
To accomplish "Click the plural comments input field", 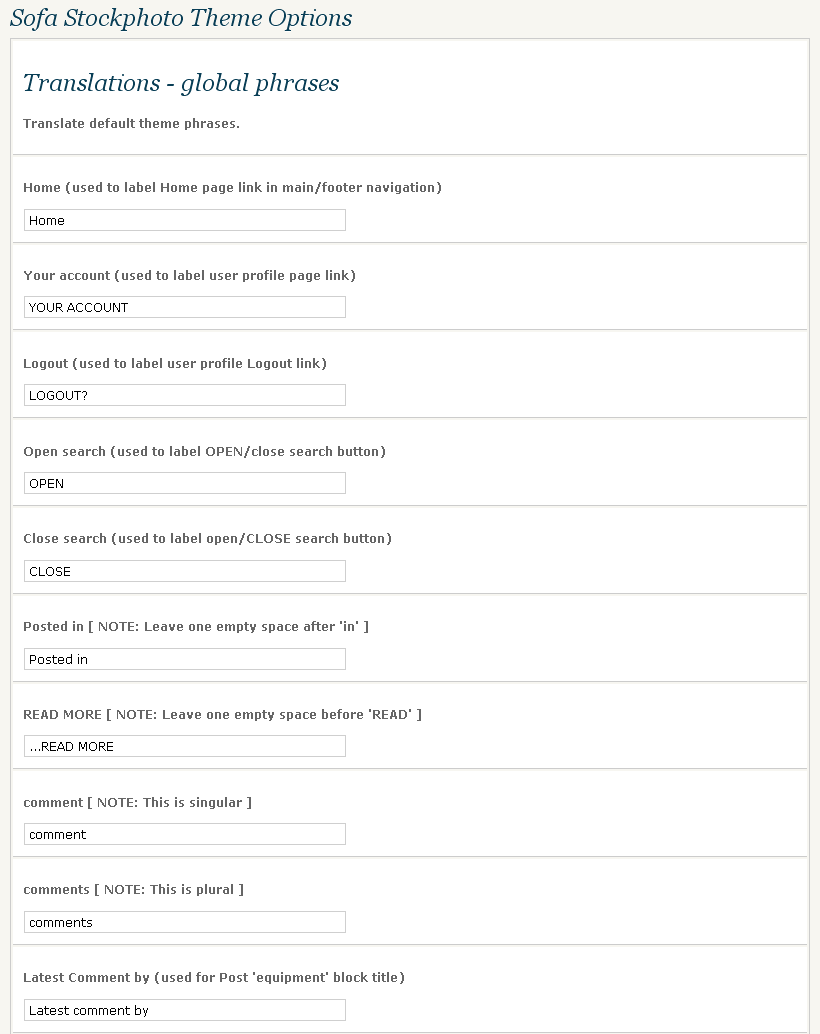I will (185, 922).
